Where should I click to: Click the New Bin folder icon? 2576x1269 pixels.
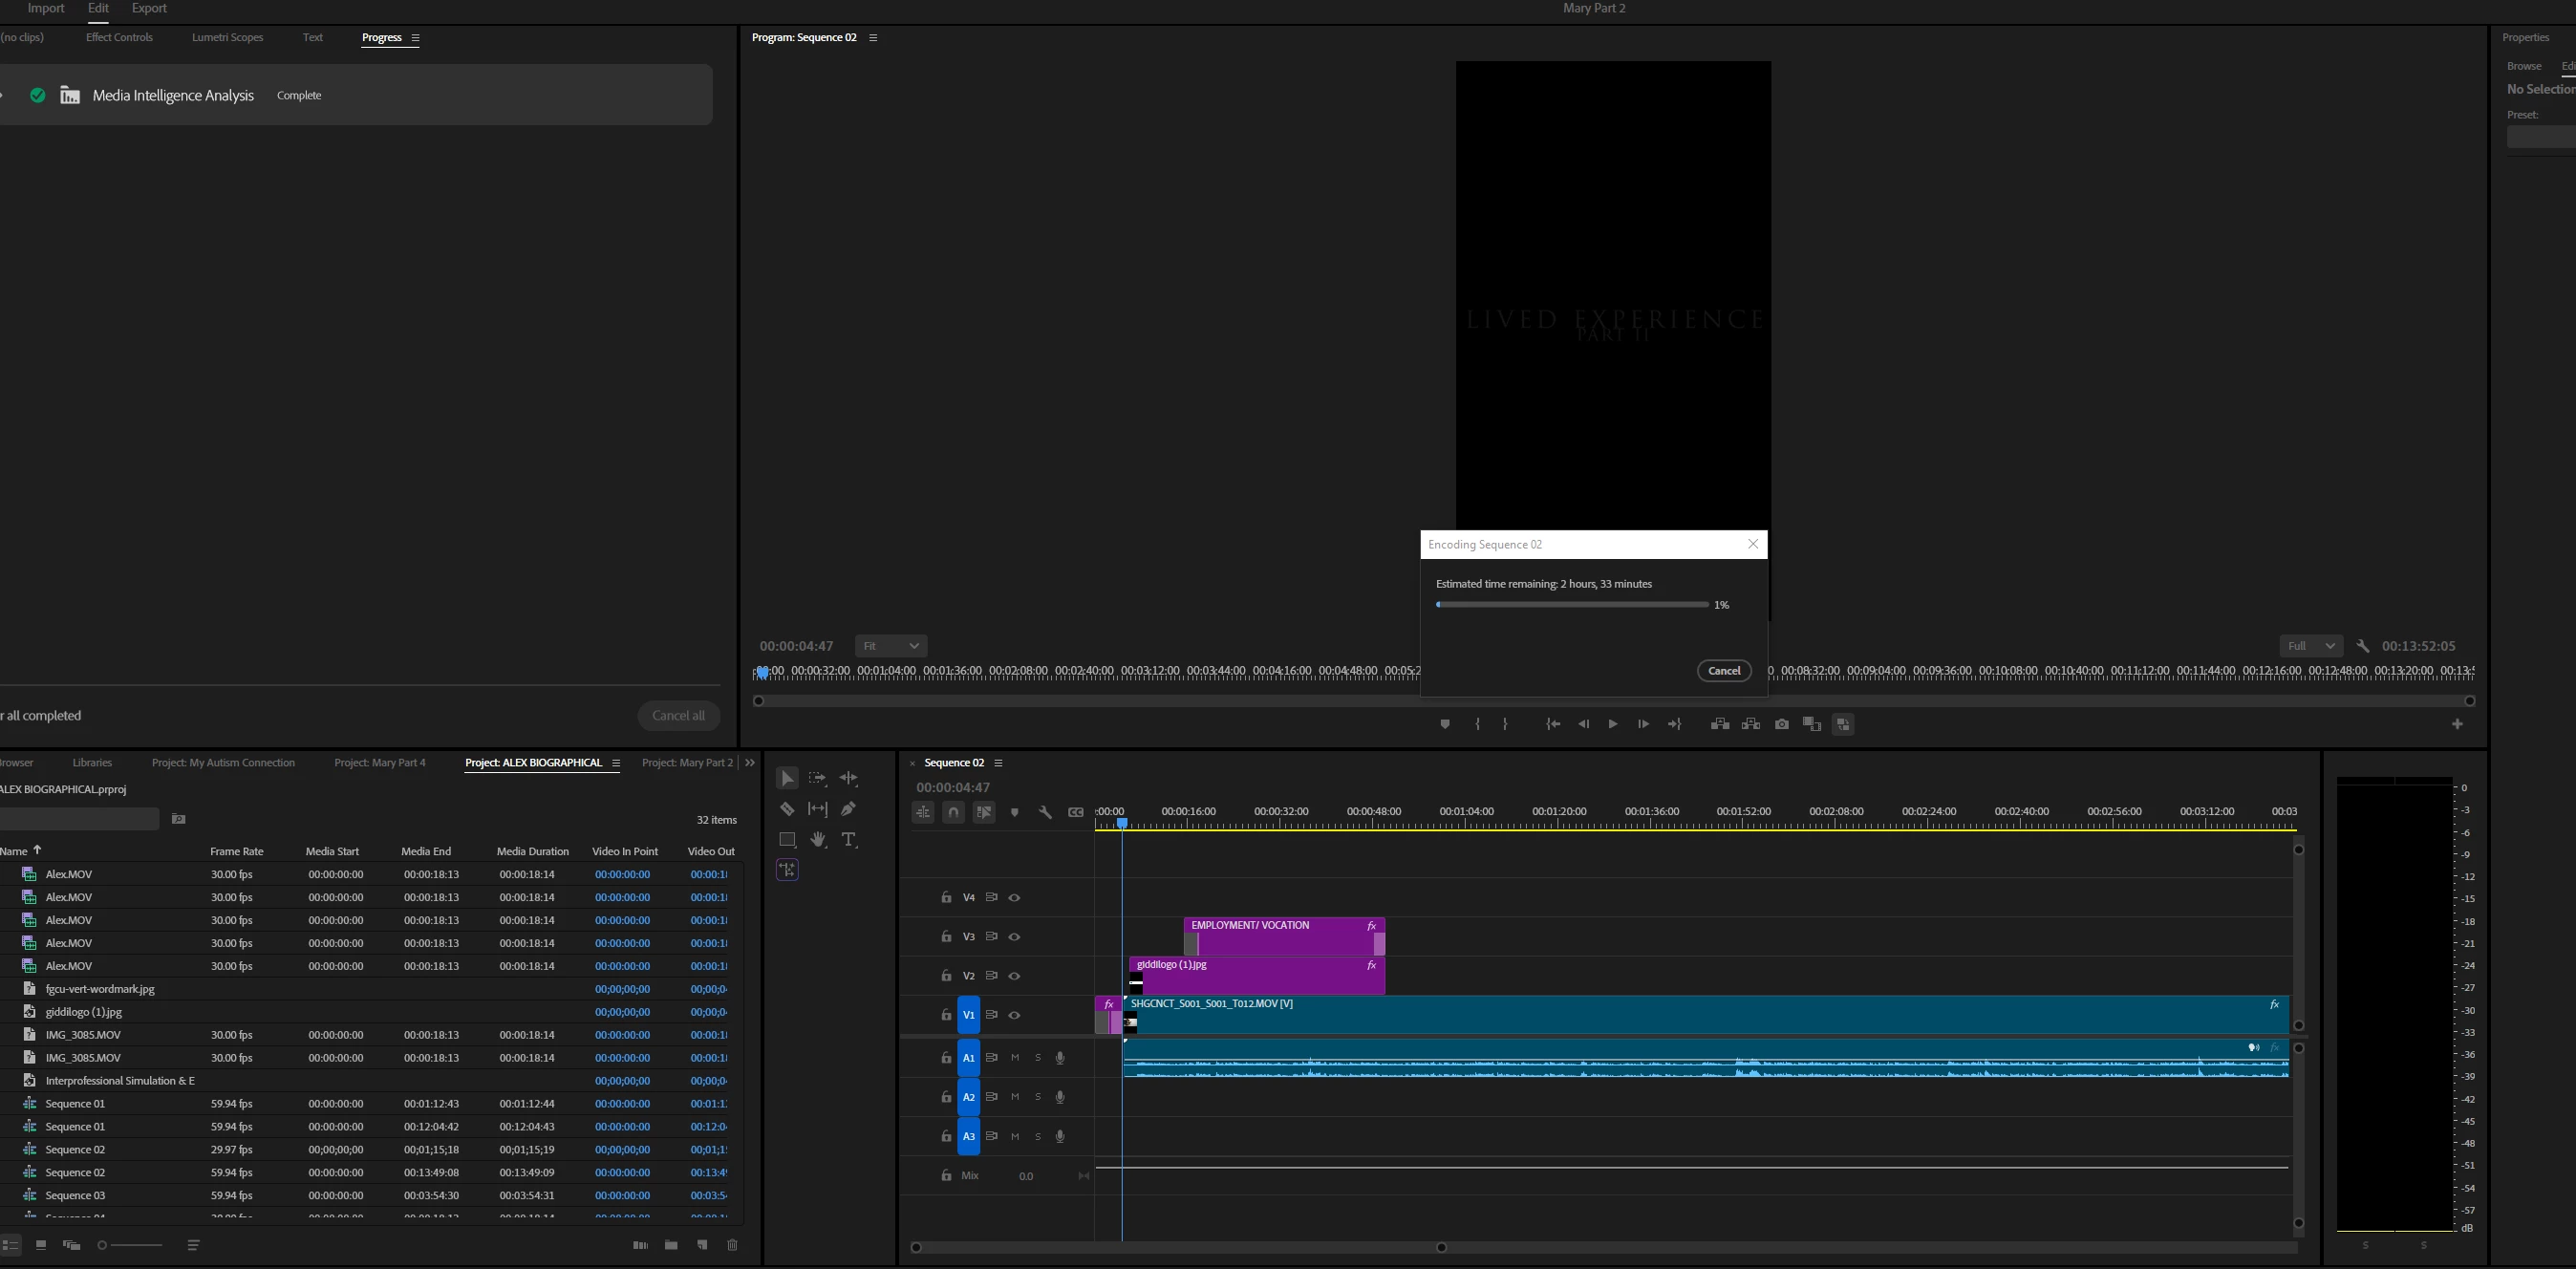(x=671, y=1245)
